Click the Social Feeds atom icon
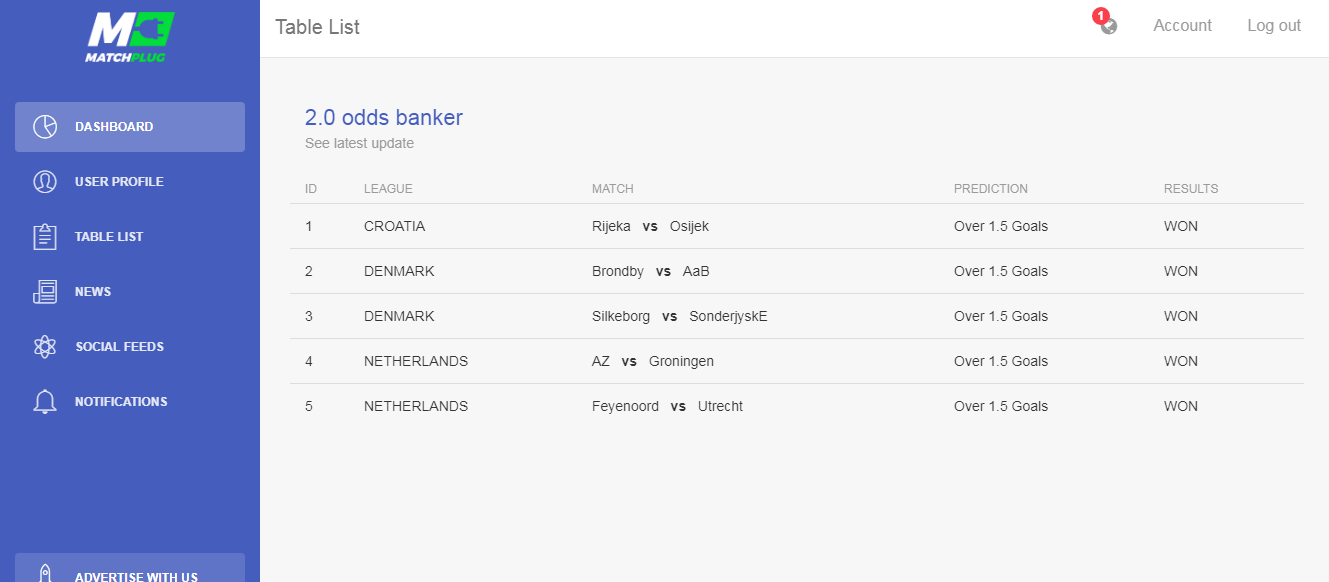The height and width of the screenshot is (582, 1329). click(x=45, y=347)
